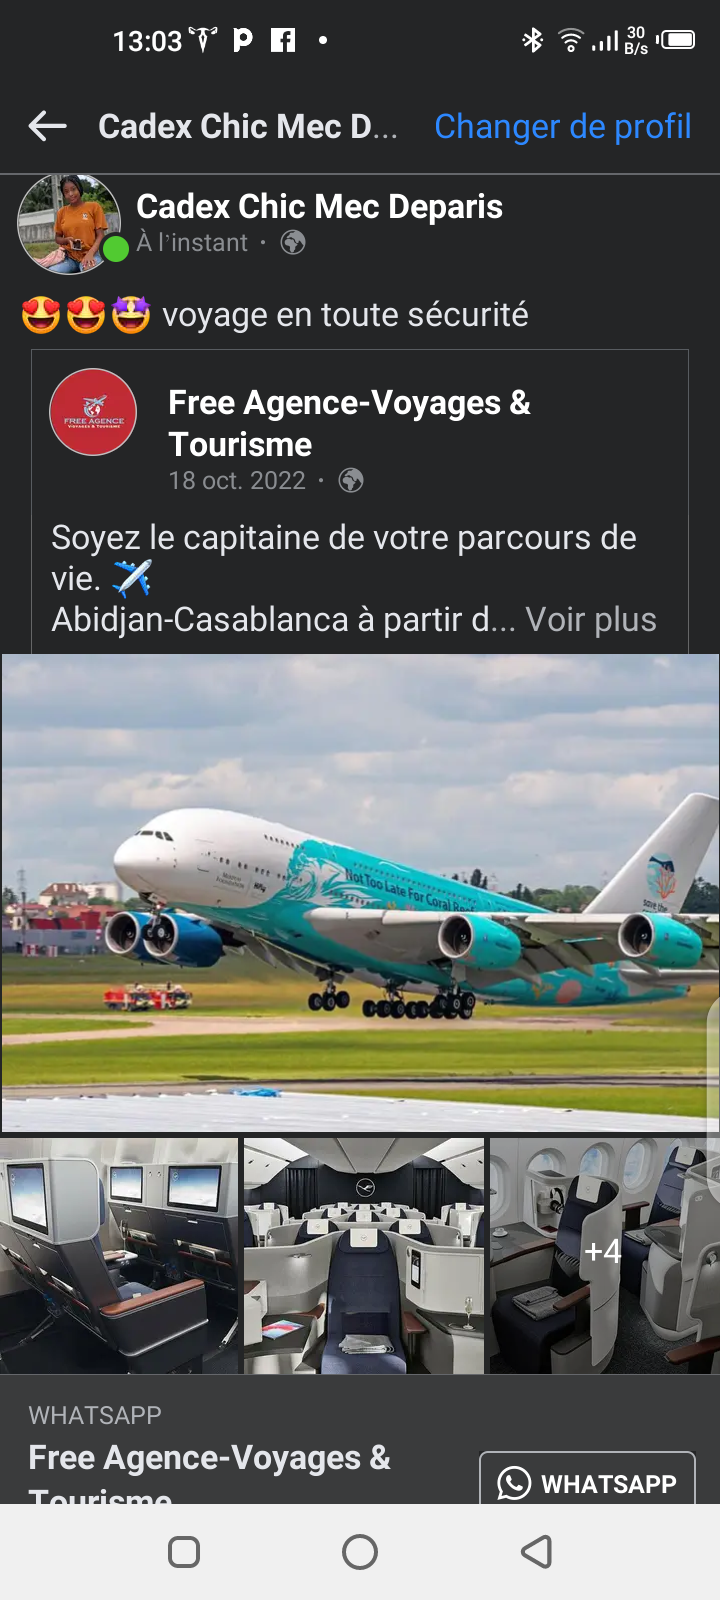Open the 18 oct. 2022 post date
This screenshot has height=1600, width=720.
pyautogui.click(x=237, y=481)
